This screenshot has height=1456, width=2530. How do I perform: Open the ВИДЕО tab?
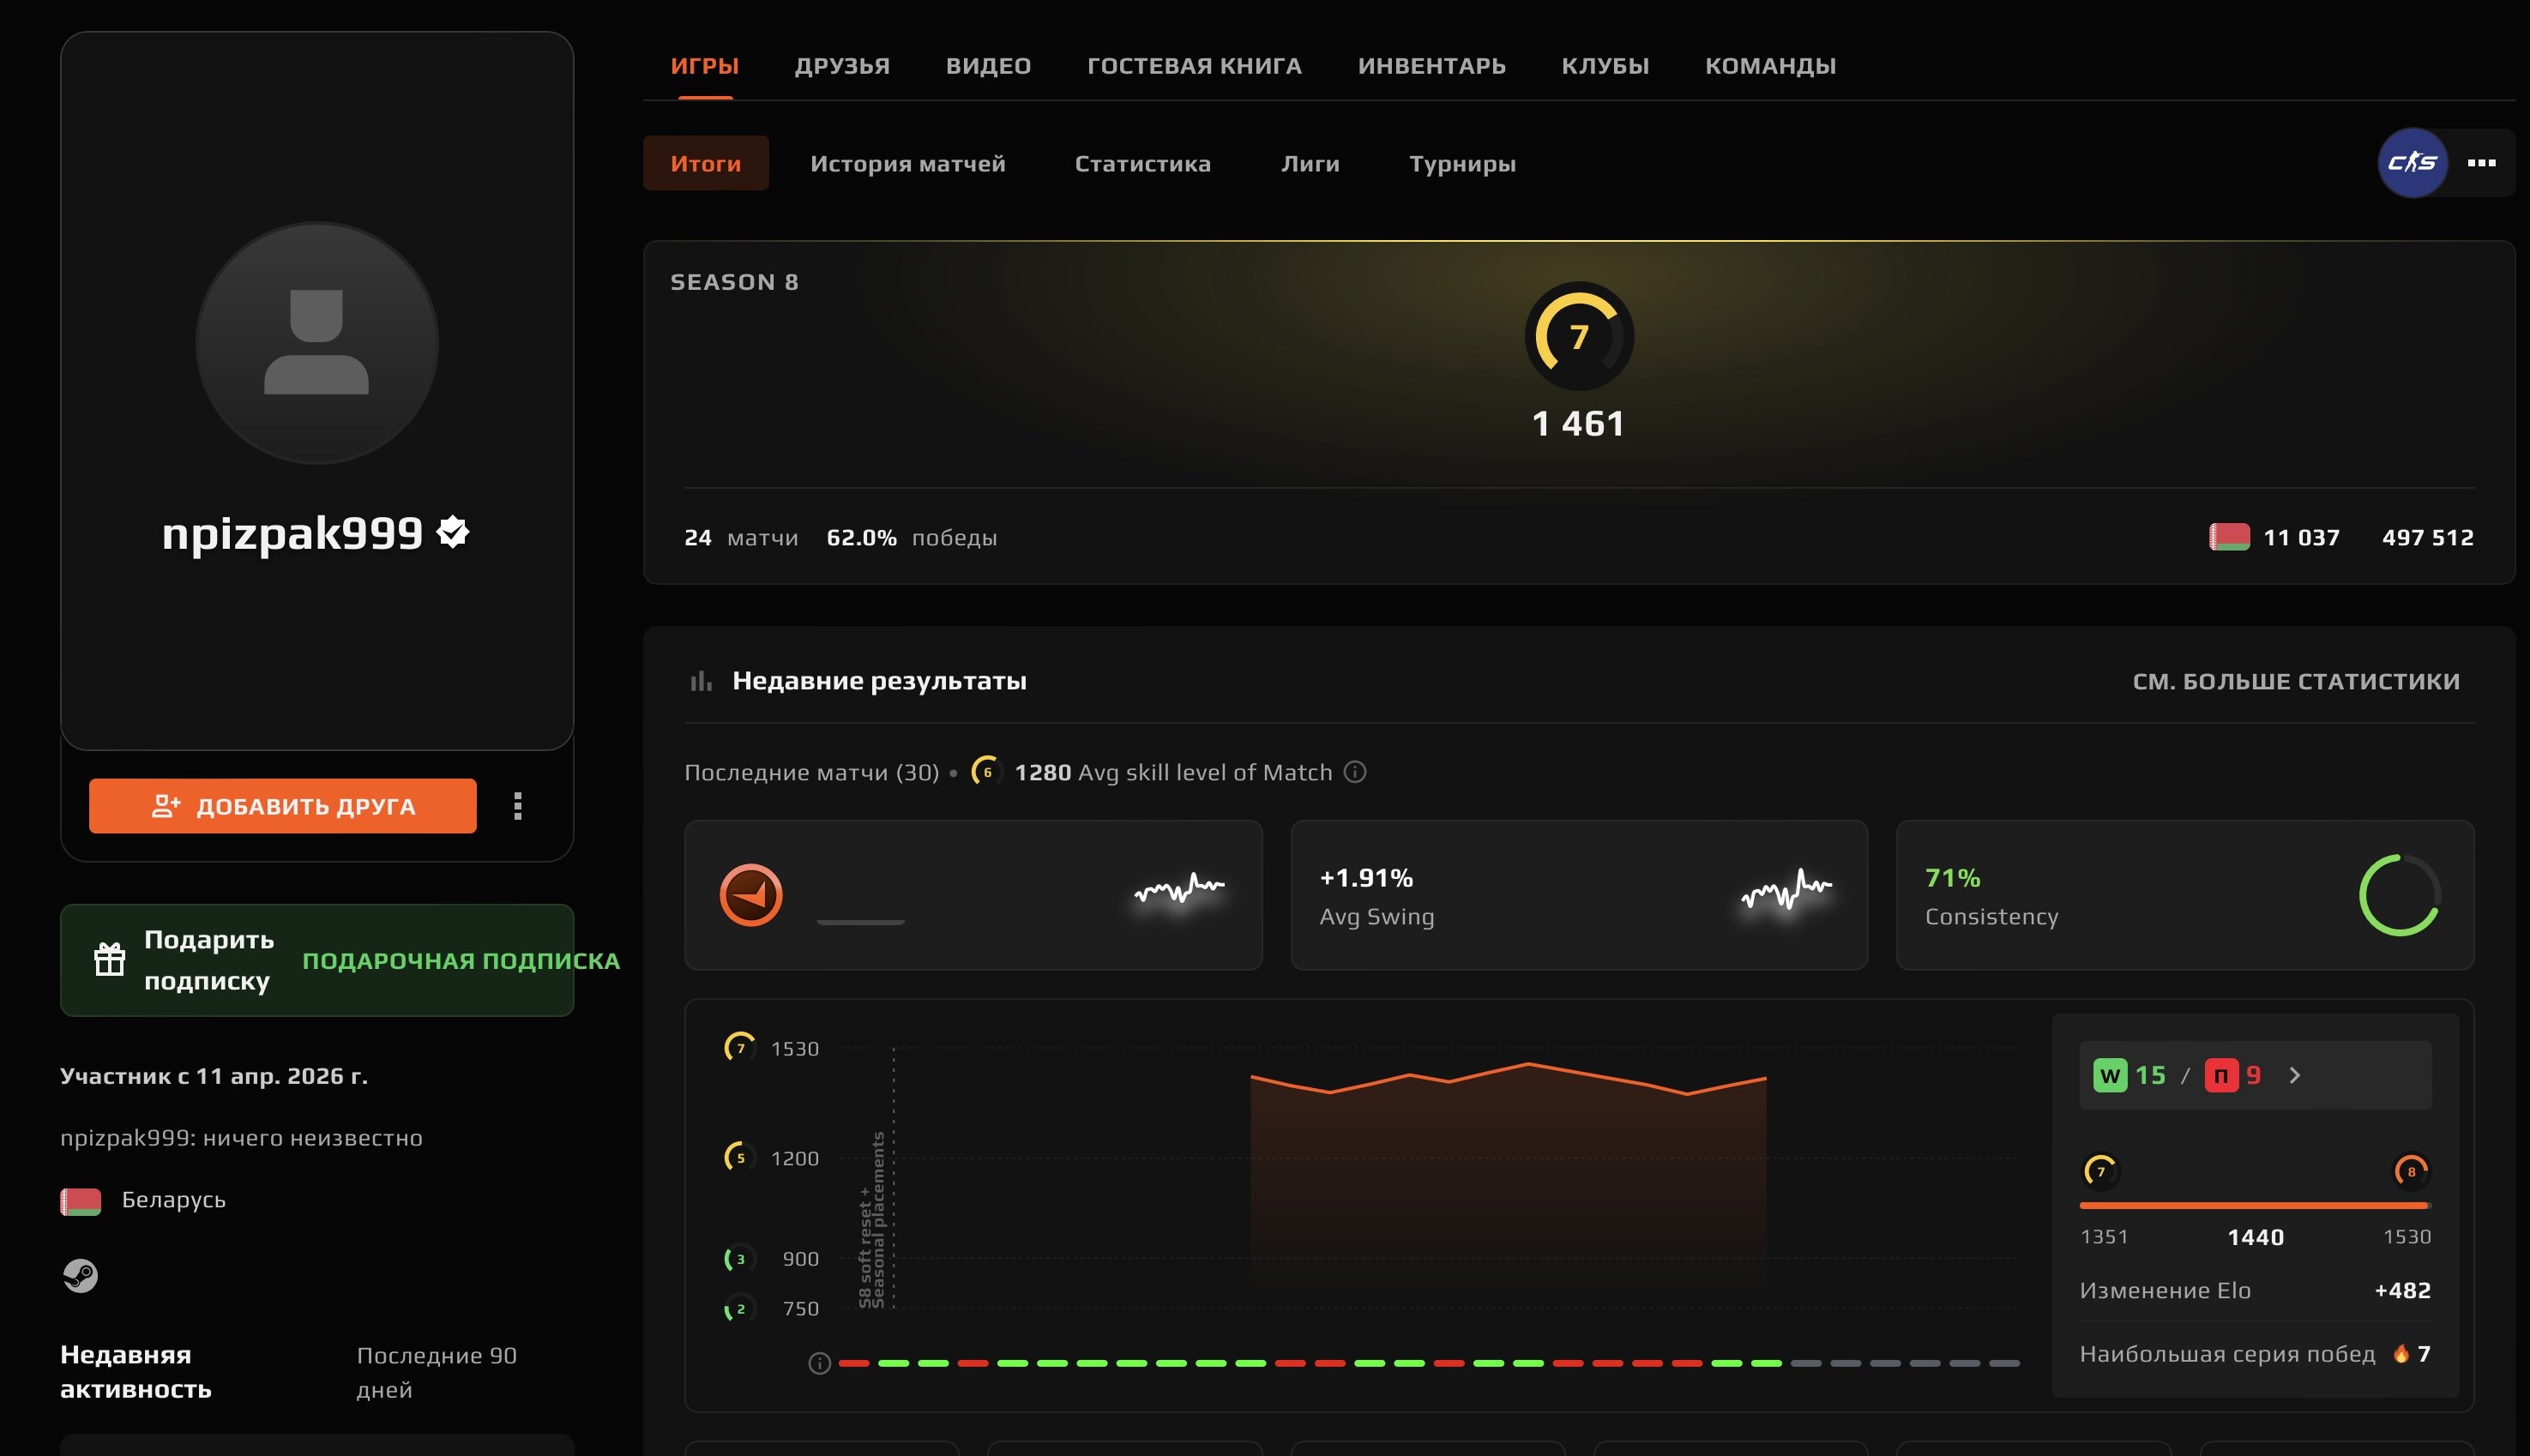point(988,66)
